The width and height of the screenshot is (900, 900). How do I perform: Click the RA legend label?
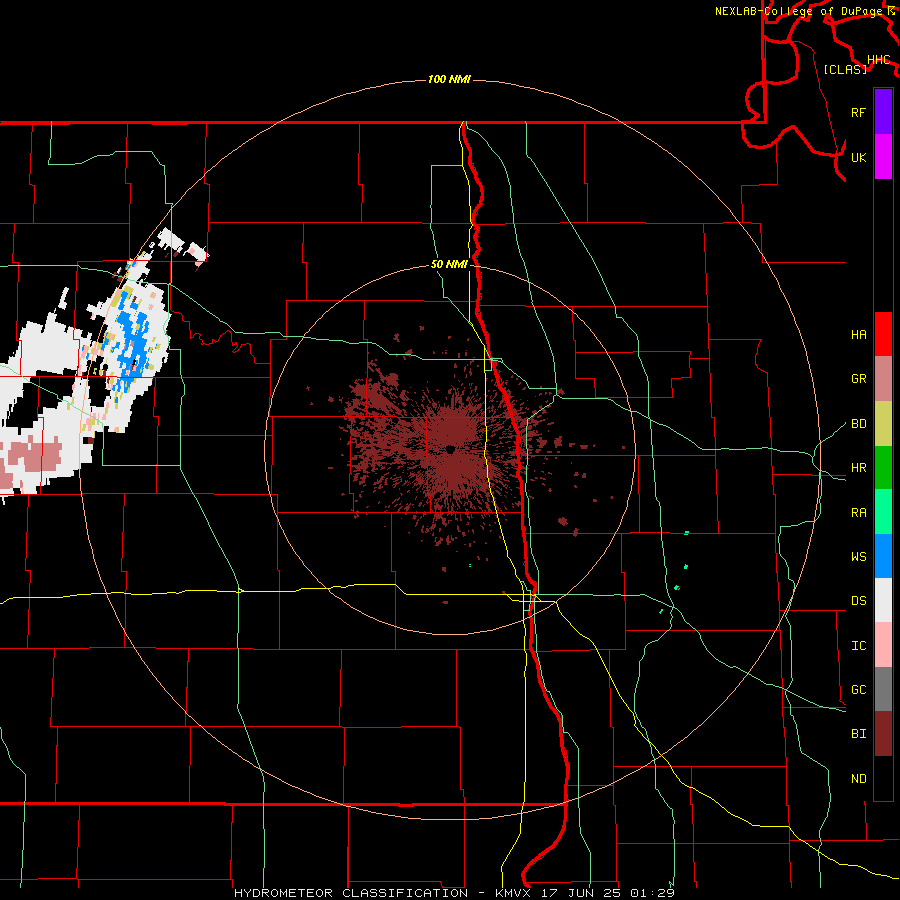858,513
